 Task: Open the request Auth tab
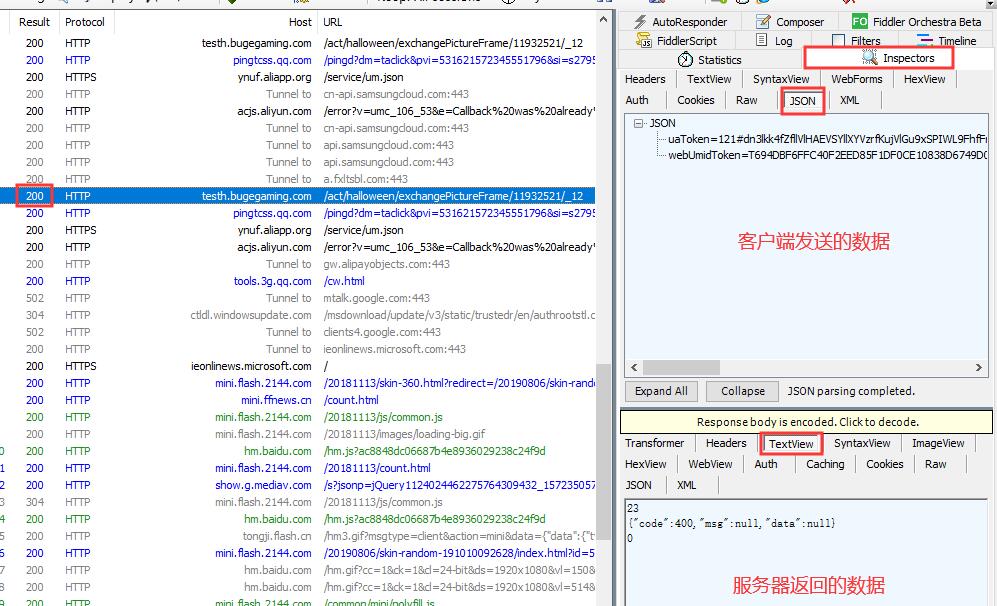coord(636,100)
